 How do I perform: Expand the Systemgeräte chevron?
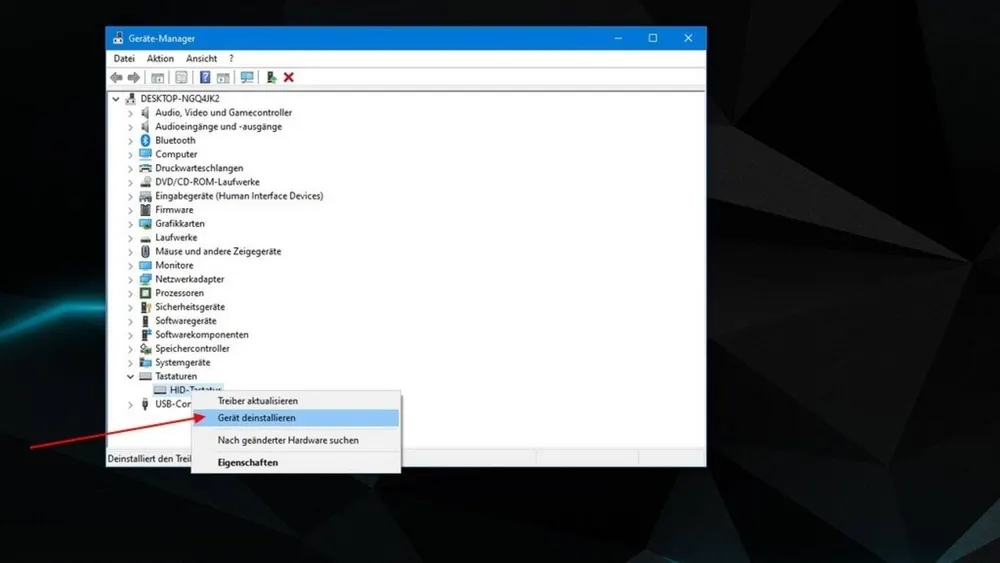click(x=130, y=363)
